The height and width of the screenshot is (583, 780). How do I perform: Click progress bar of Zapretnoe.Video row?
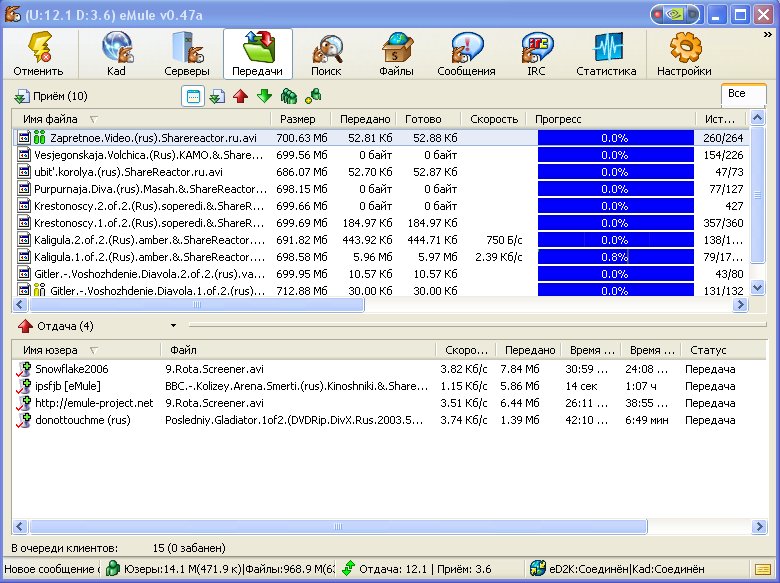tap(616, 138)
